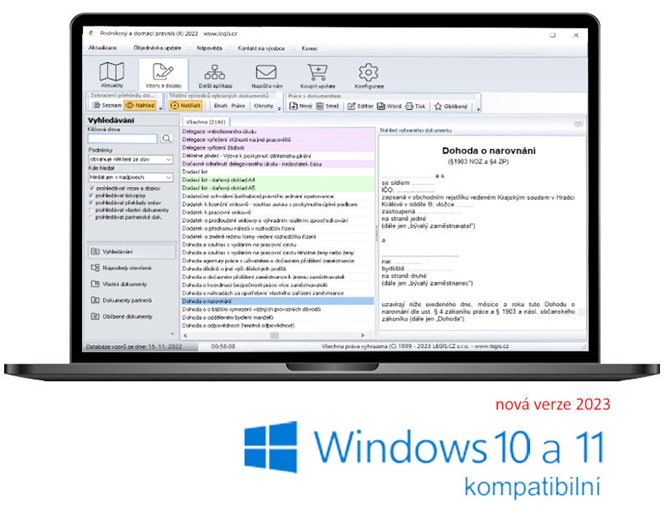Enable 'prohledávat partnerské dok.' checkbox

pos(91,217)
